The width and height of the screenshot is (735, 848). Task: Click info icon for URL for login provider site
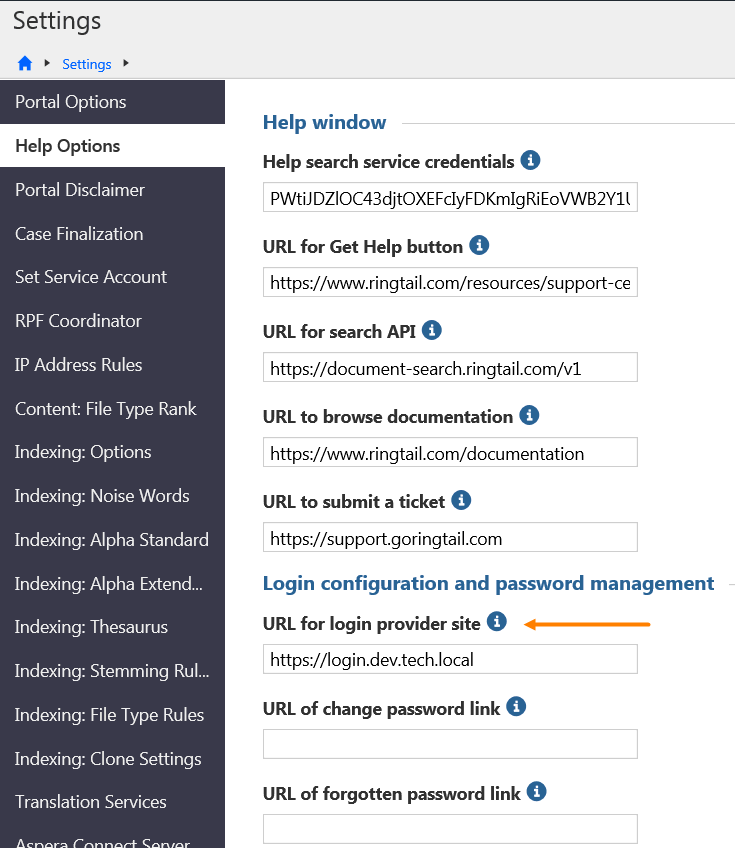497,622
